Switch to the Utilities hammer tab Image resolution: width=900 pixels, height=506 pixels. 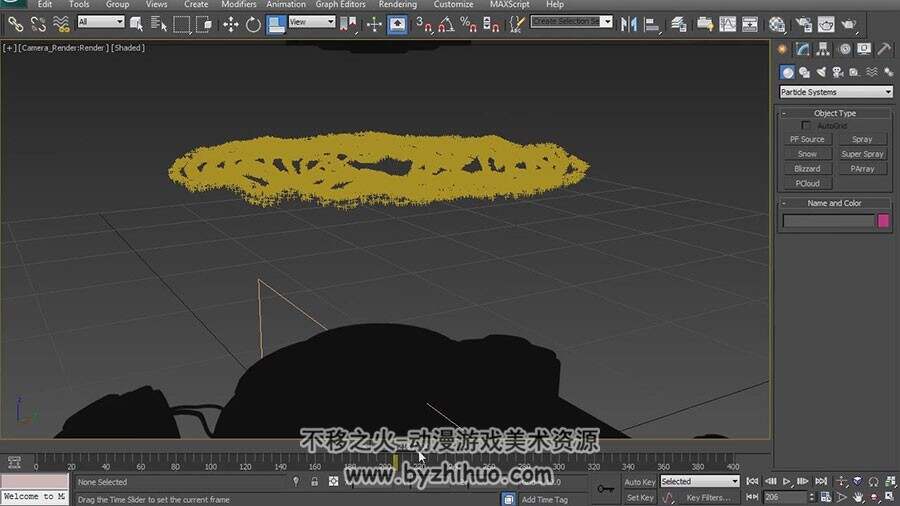tap(884, 49)
